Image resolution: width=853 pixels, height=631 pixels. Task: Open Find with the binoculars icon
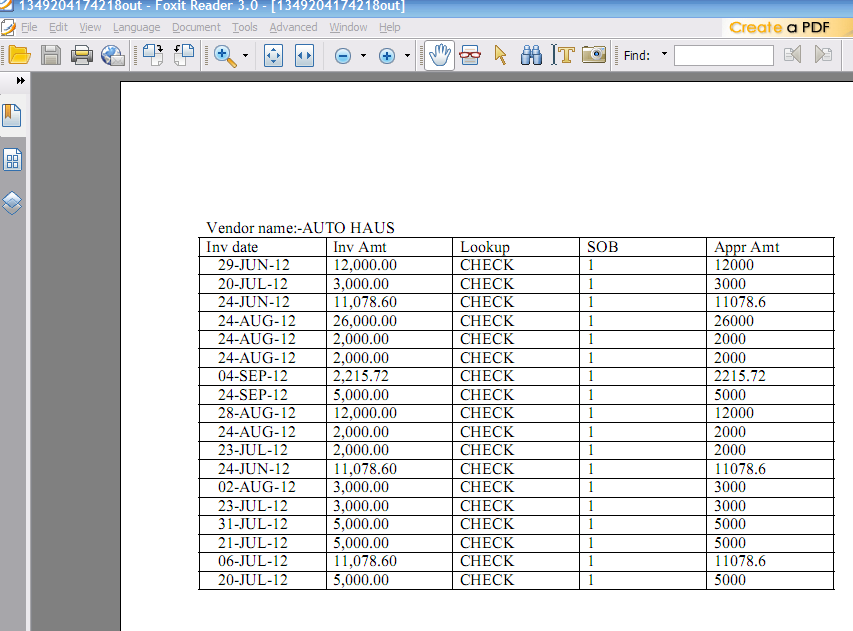pos(531,55)
